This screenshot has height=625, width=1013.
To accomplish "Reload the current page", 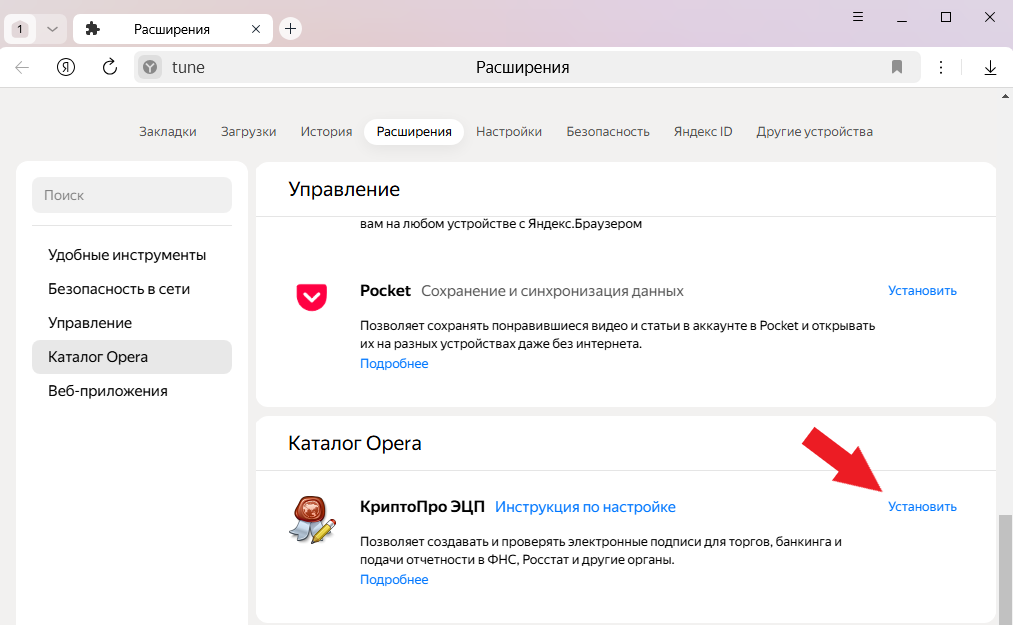I will pos(110,67).
